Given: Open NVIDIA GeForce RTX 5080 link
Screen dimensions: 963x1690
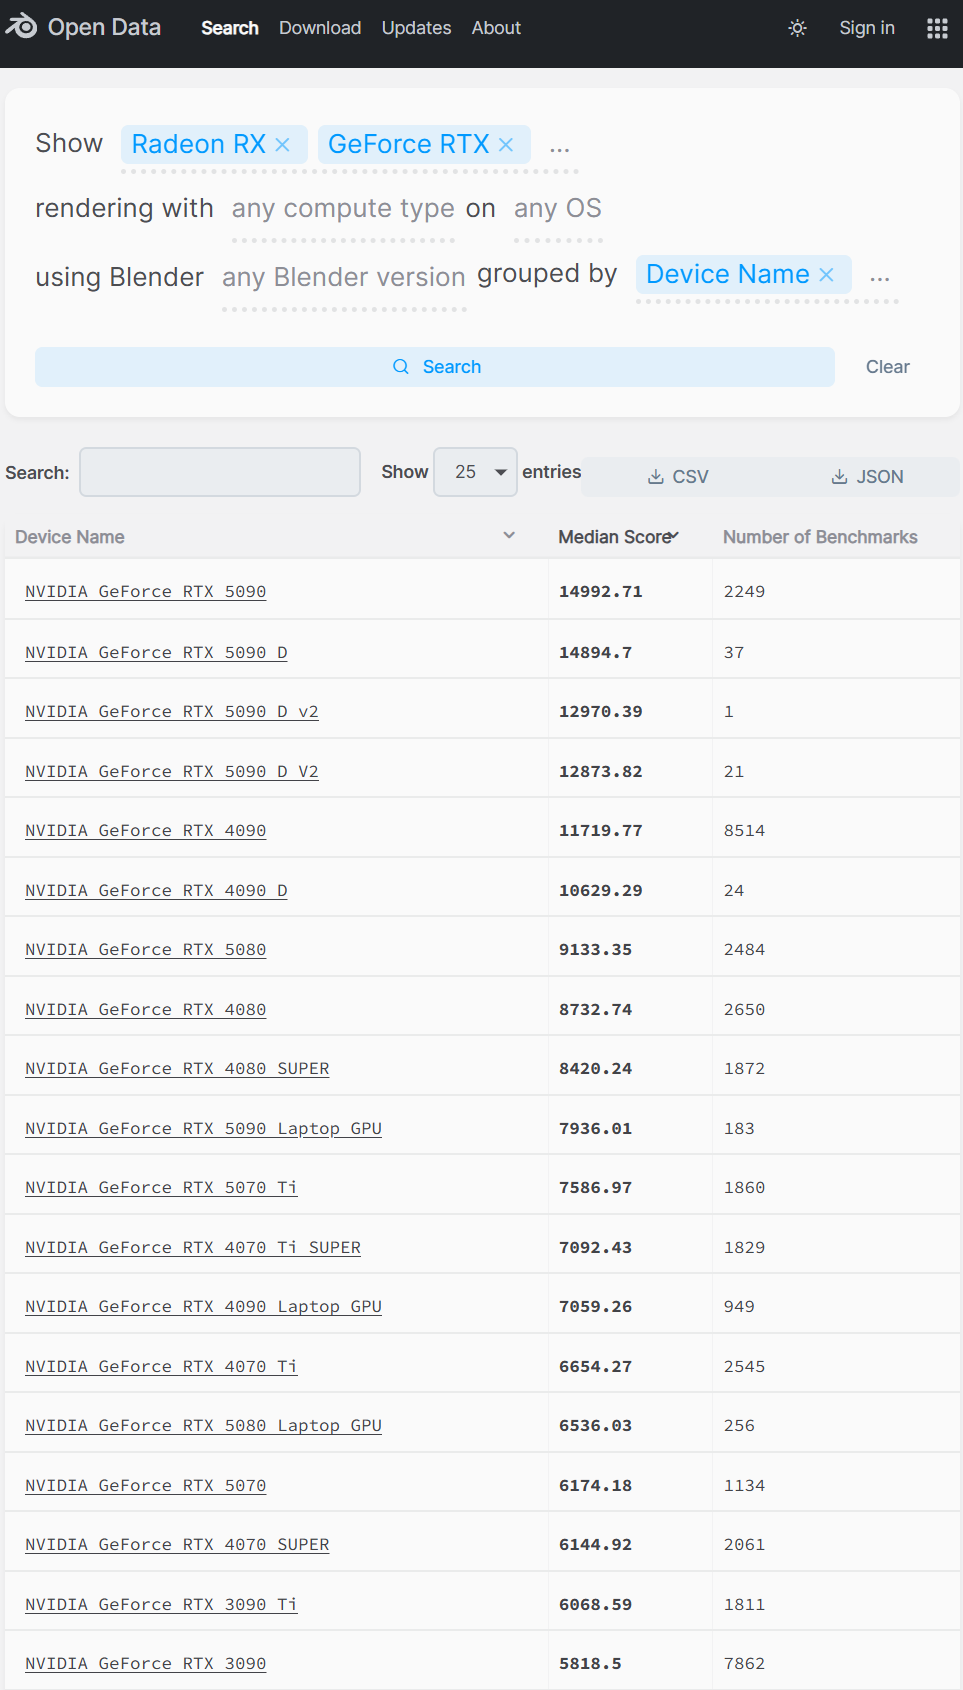Looking at the screenshot, I should pyautogui.click(x=146, y=950).
